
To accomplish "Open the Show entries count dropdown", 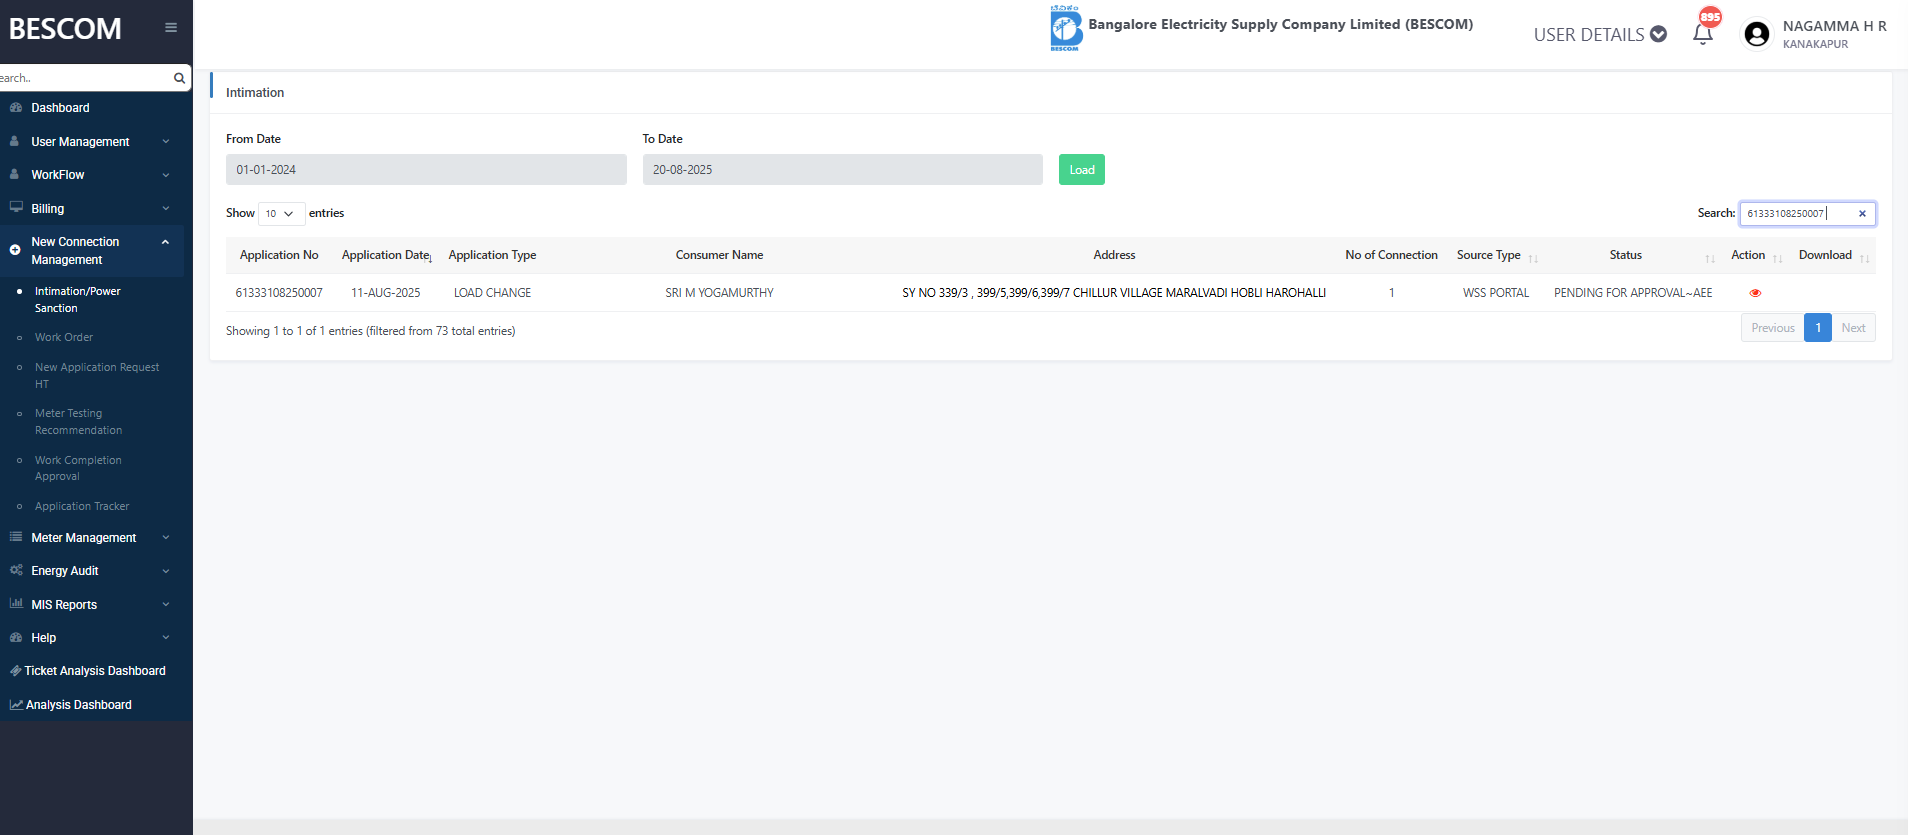I will click(x=281, y=214).
